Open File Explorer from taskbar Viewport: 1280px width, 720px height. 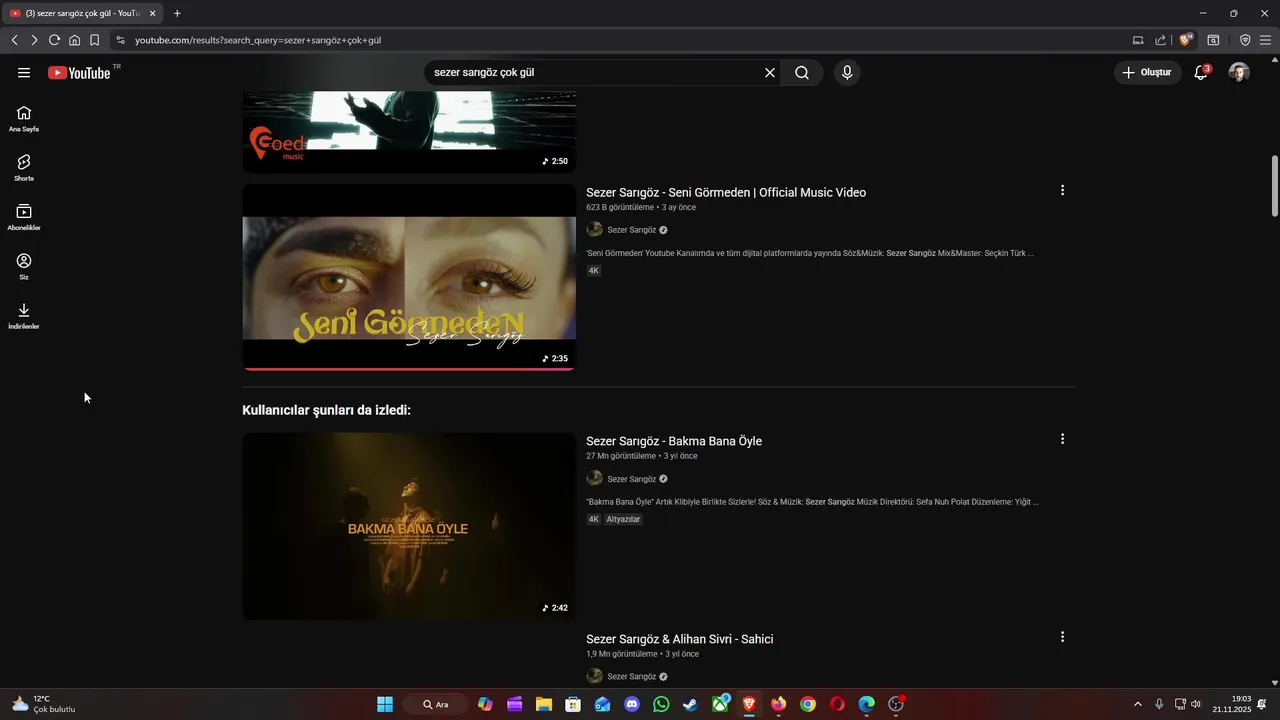click(x=544, y=704)
